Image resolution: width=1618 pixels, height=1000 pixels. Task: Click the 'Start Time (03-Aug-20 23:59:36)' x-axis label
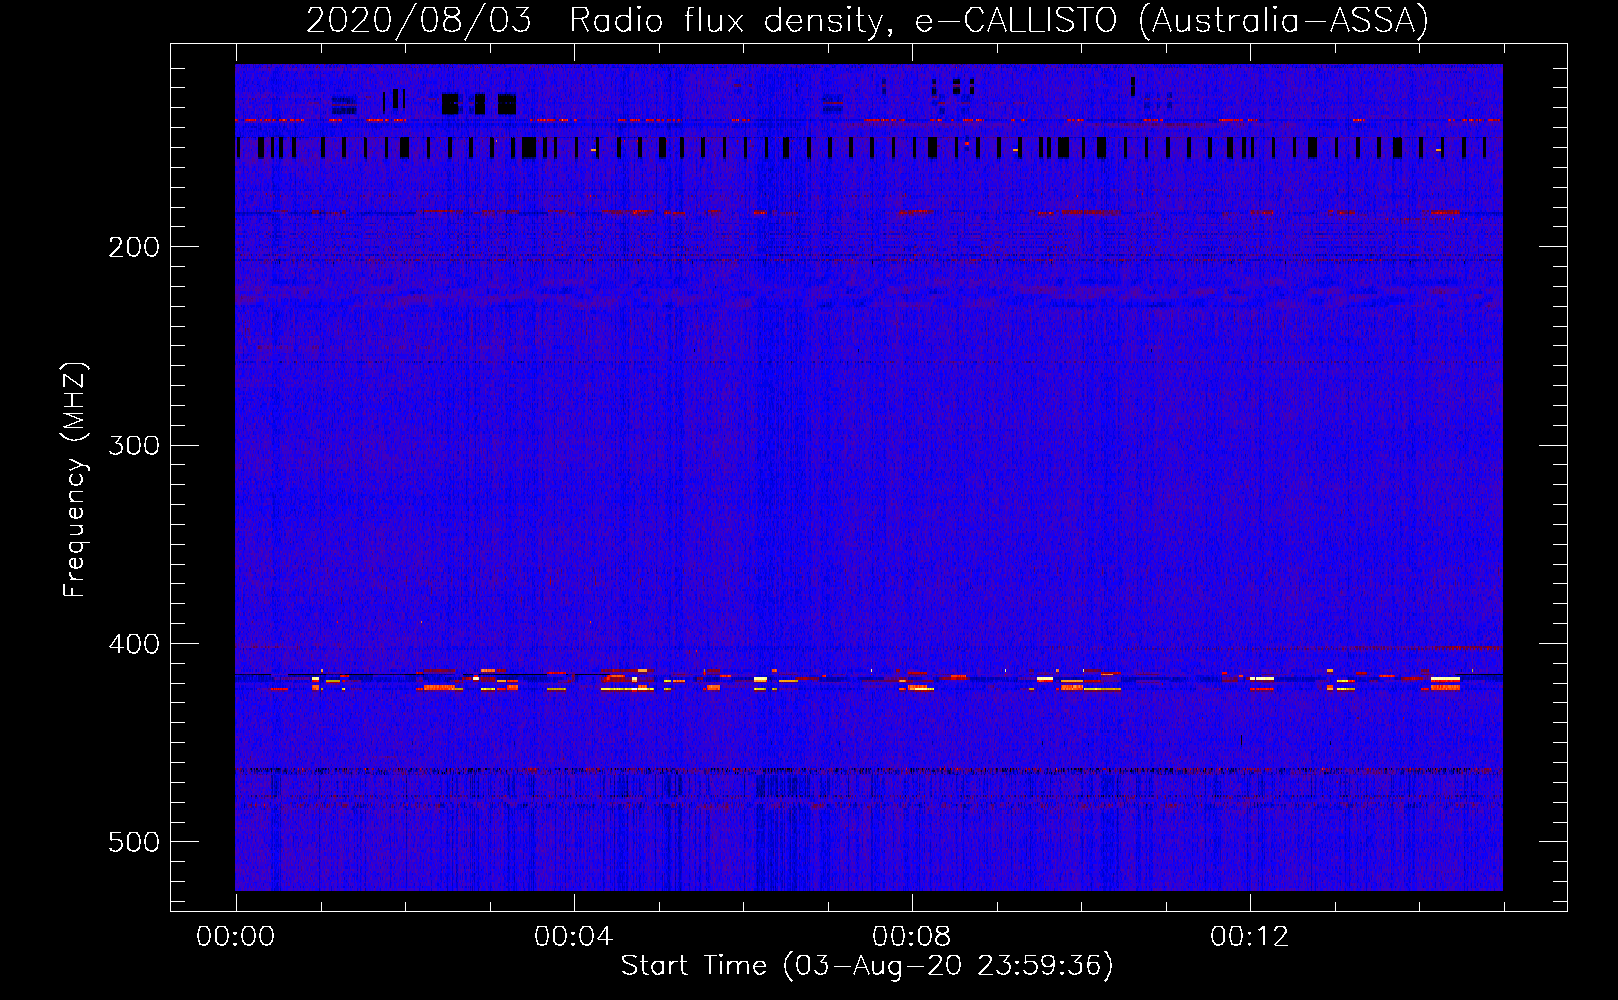(x=867, y=966)
